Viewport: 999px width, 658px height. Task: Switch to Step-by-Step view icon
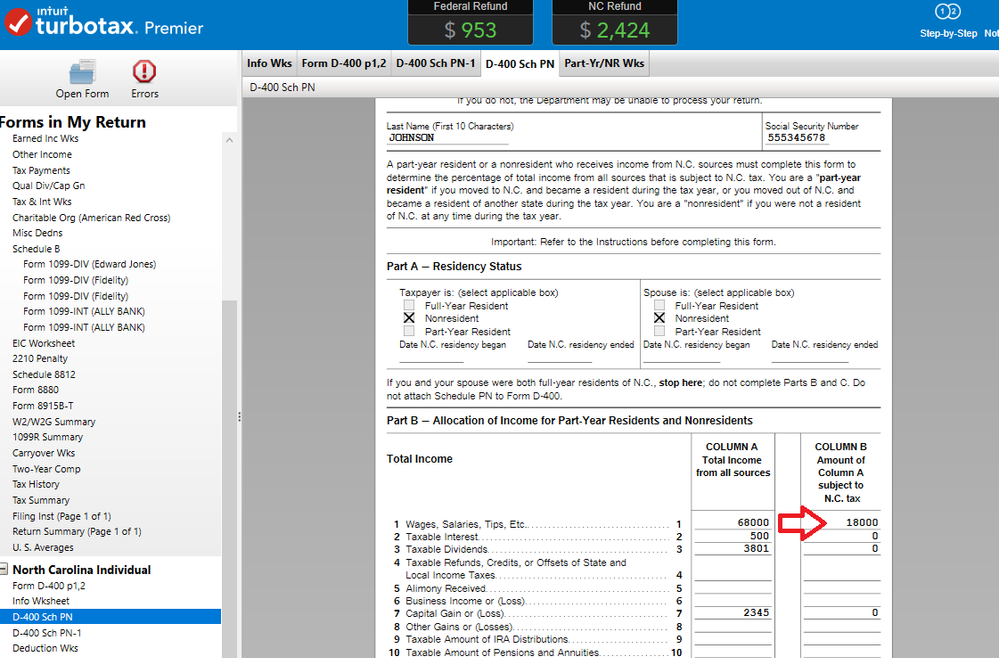pyautogui.click(x=947, y=13)
